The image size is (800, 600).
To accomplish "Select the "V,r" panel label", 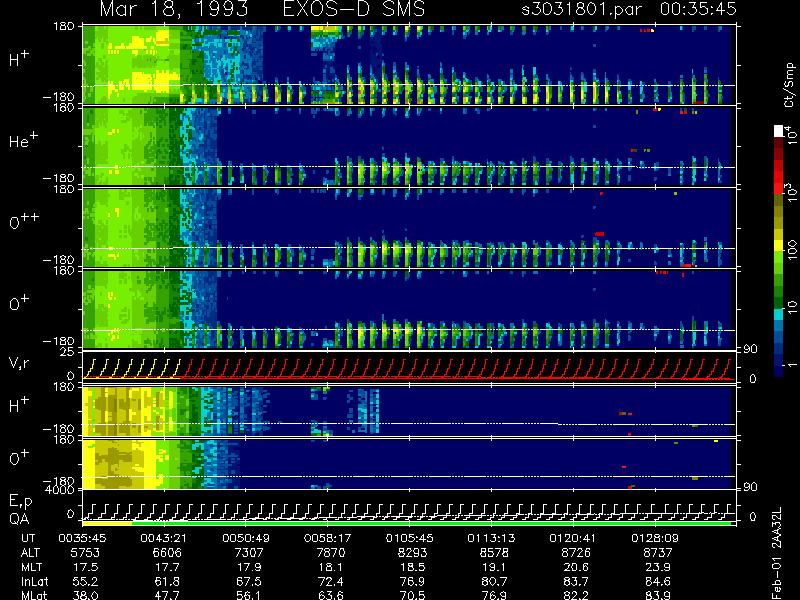I will [x=19, y=363].
